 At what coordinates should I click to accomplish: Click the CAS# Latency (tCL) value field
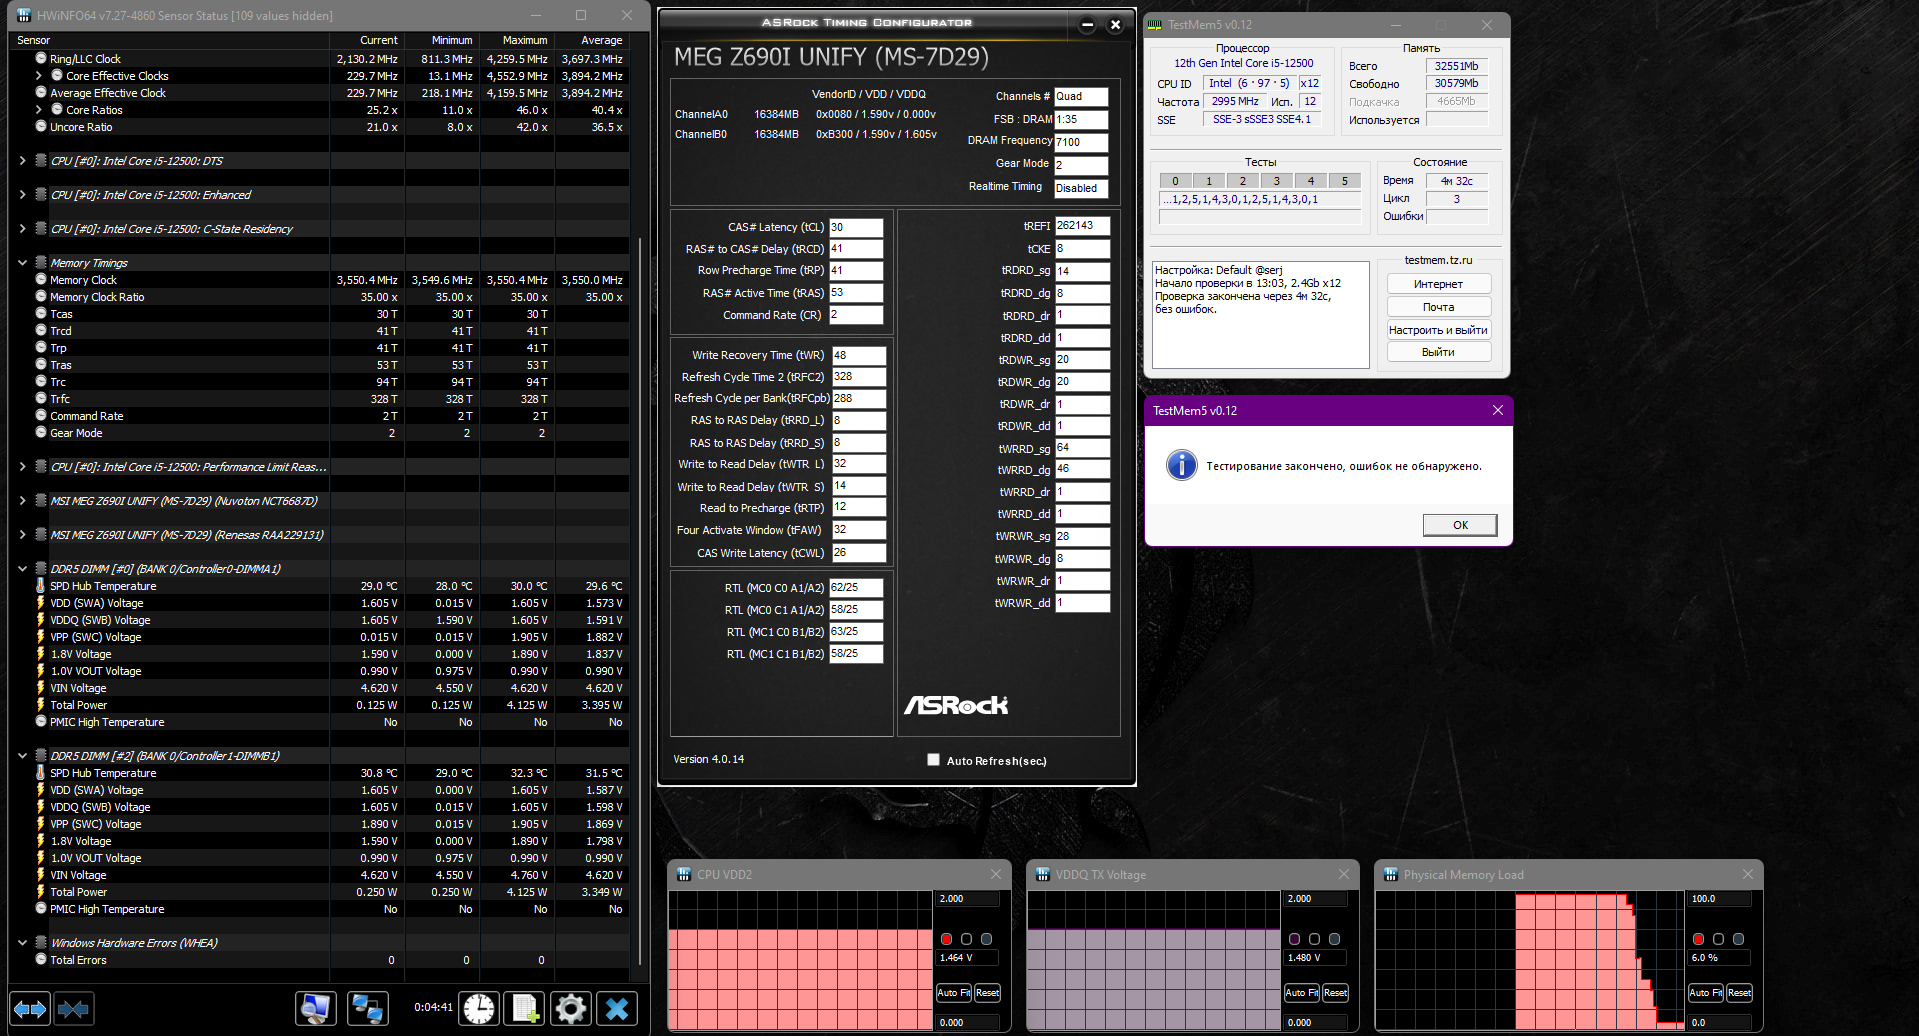pyautogui.click(x=856, y=227)
